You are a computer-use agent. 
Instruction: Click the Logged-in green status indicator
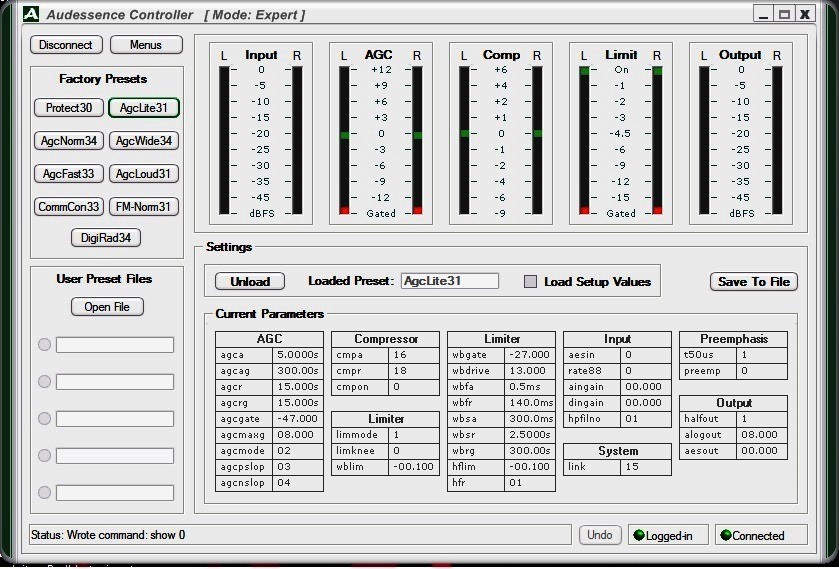click(x=638, y=535)
